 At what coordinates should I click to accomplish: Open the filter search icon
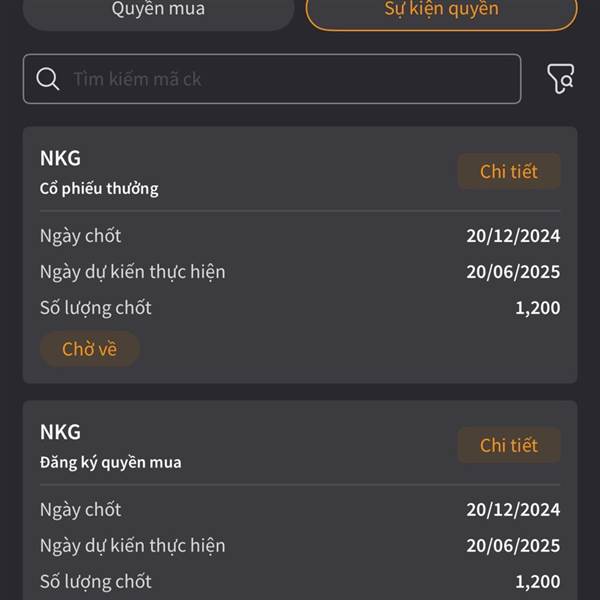tap(560, 79)
